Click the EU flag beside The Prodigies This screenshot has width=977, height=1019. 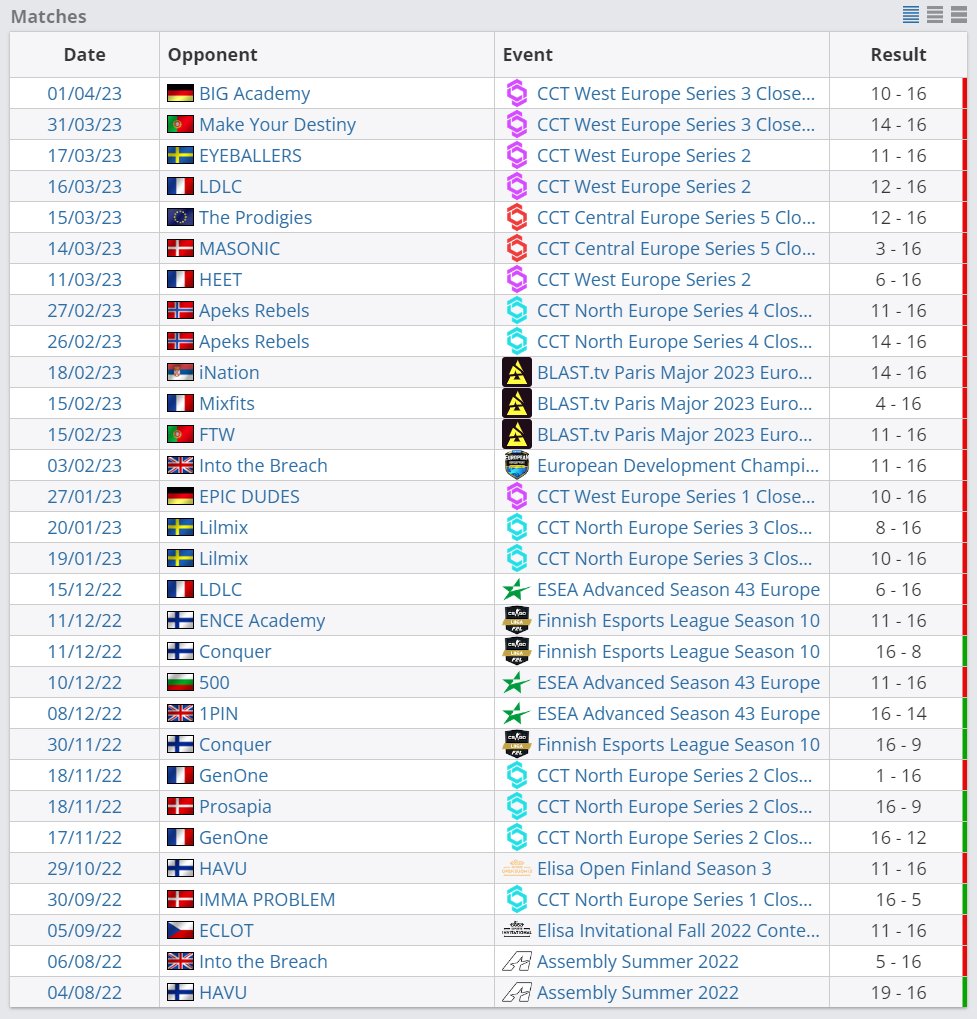(180, 217)
